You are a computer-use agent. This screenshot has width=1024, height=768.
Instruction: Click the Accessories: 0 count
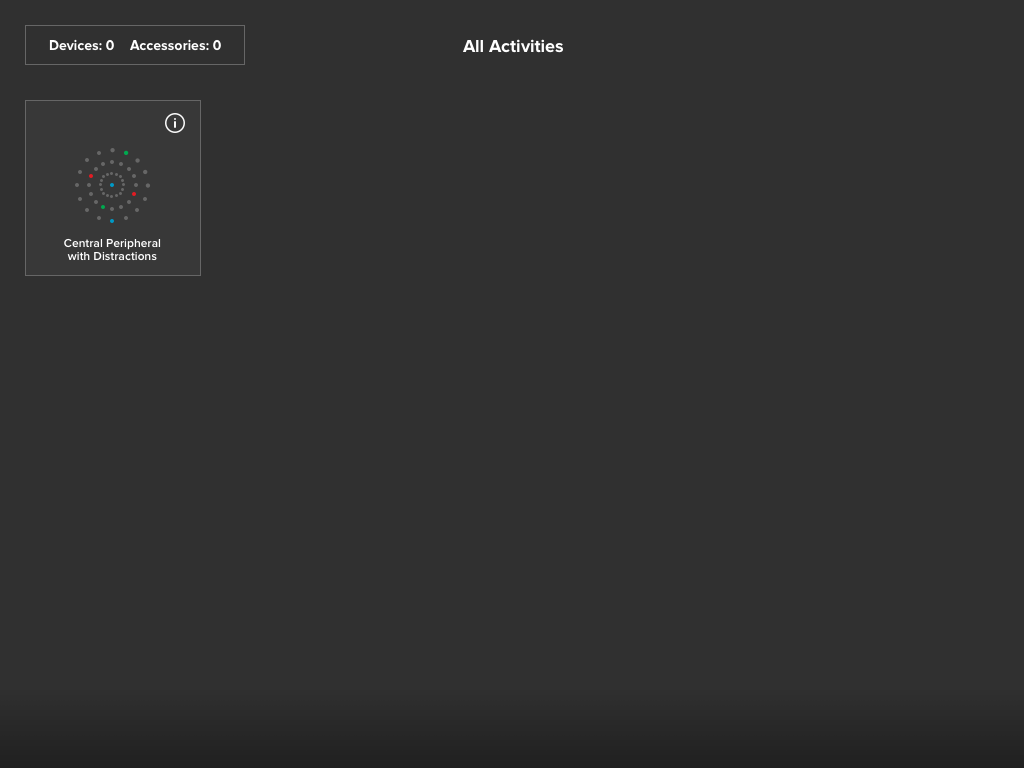[x=176, y=46]
